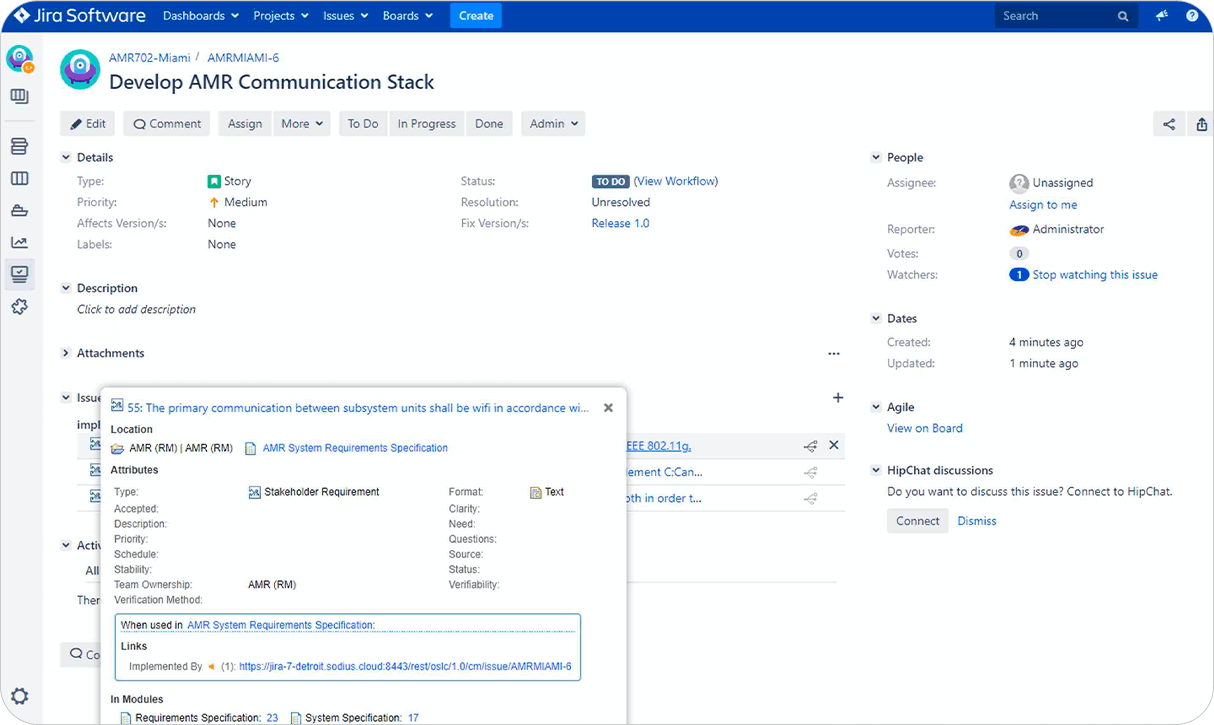Screen dimensions: 1214x725
Task: Click 'Click to add description' field
Action: point(136,309)
